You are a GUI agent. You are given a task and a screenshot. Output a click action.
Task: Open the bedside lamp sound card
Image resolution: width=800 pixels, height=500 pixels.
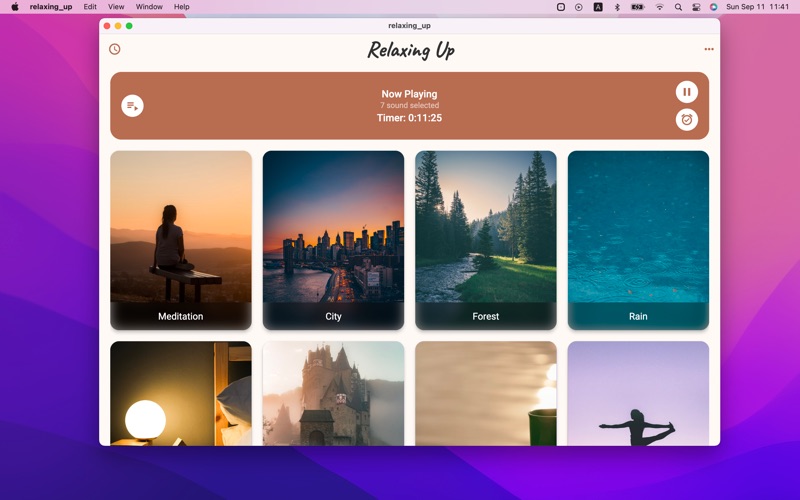pyautogui.click(x=181, y=393)
